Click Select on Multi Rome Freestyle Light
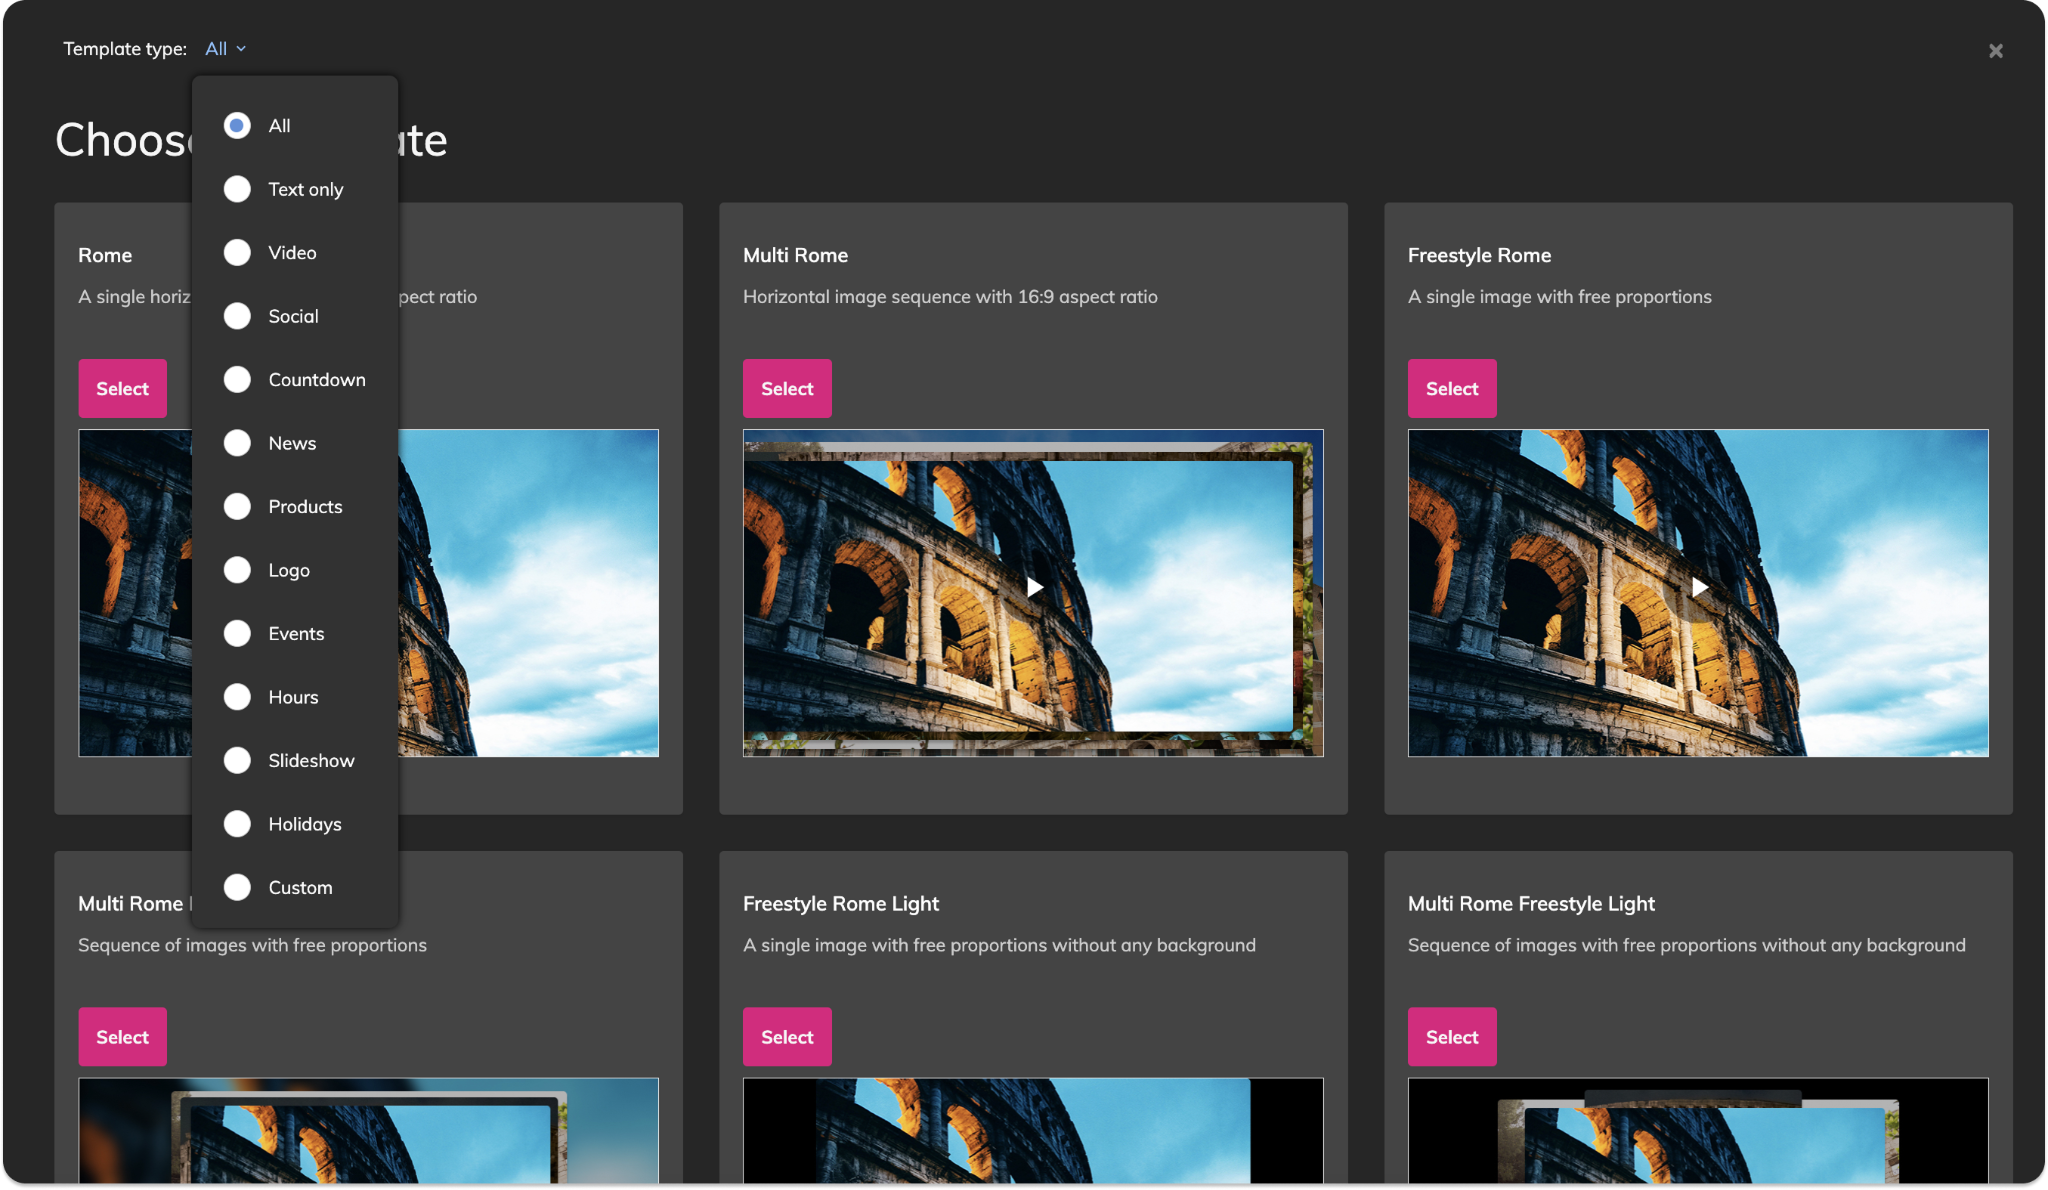 click(x=1452, y=1037)
